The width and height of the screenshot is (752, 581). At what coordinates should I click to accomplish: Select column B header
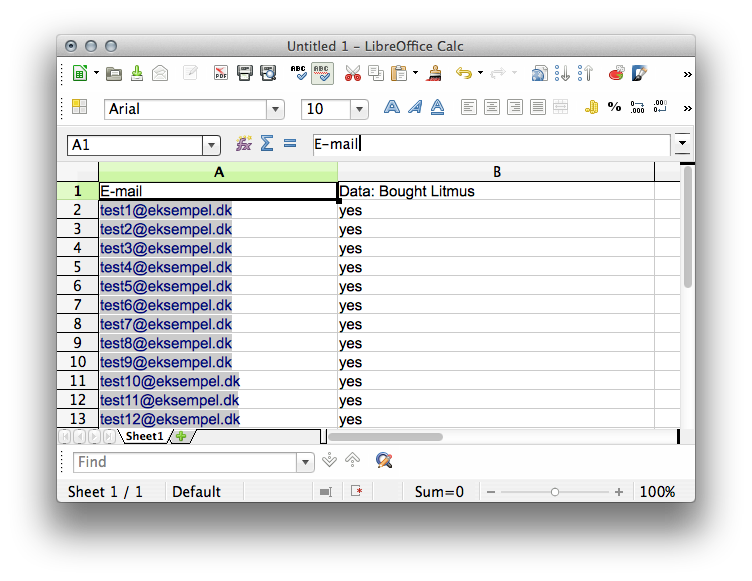point(496,172)
